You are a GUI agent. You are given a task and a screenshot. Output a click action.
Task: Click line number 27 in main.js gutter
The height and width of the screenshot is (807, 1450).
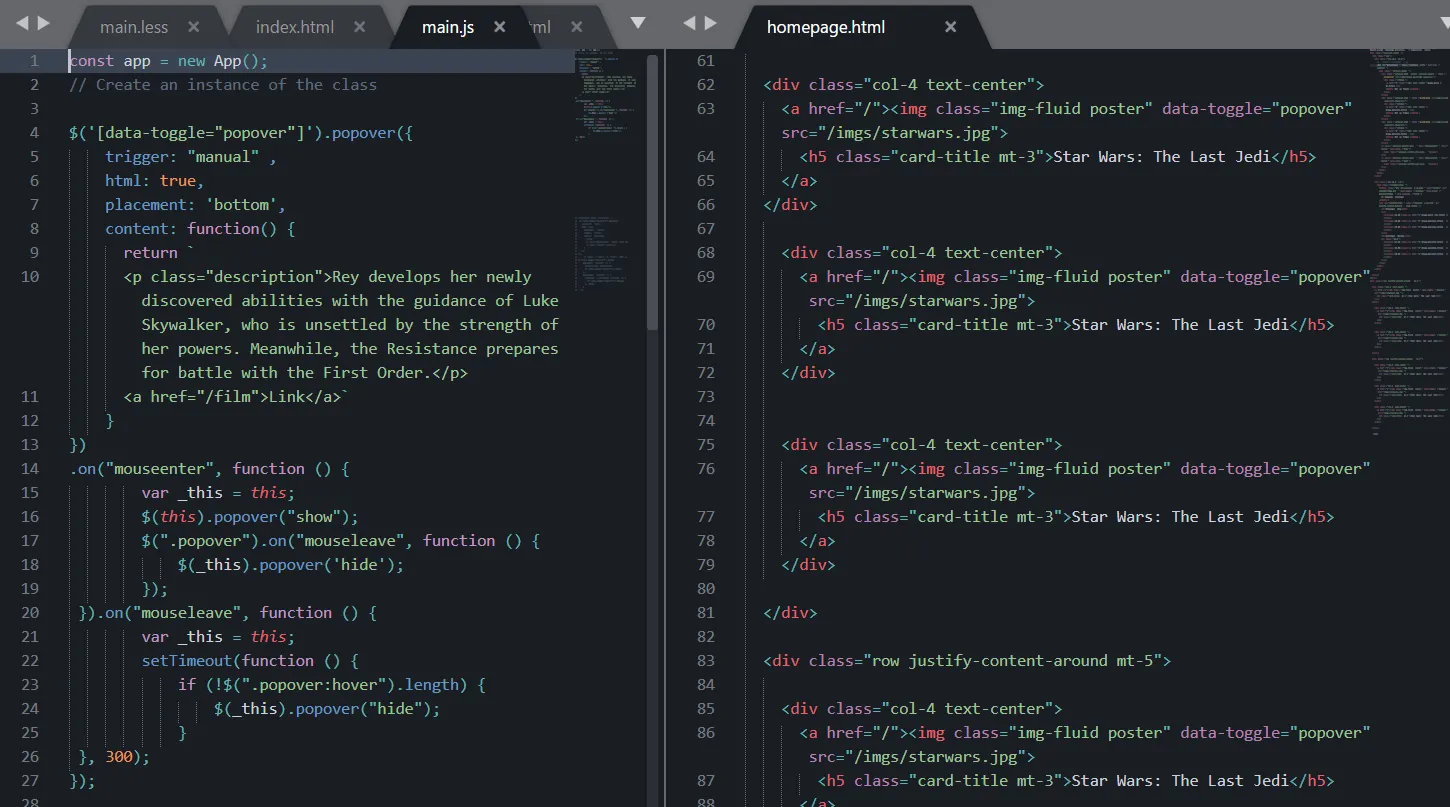(x=30, y=781)
